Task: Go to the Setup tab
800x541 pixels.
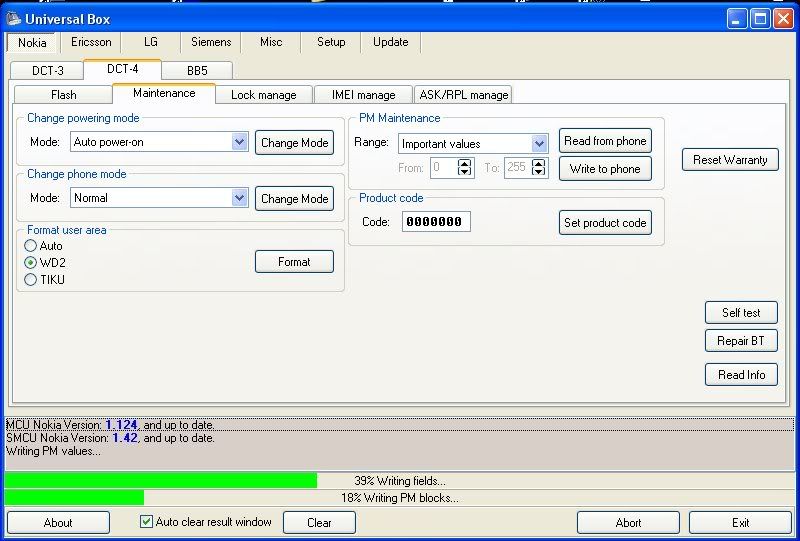Action: click(331, 42)
